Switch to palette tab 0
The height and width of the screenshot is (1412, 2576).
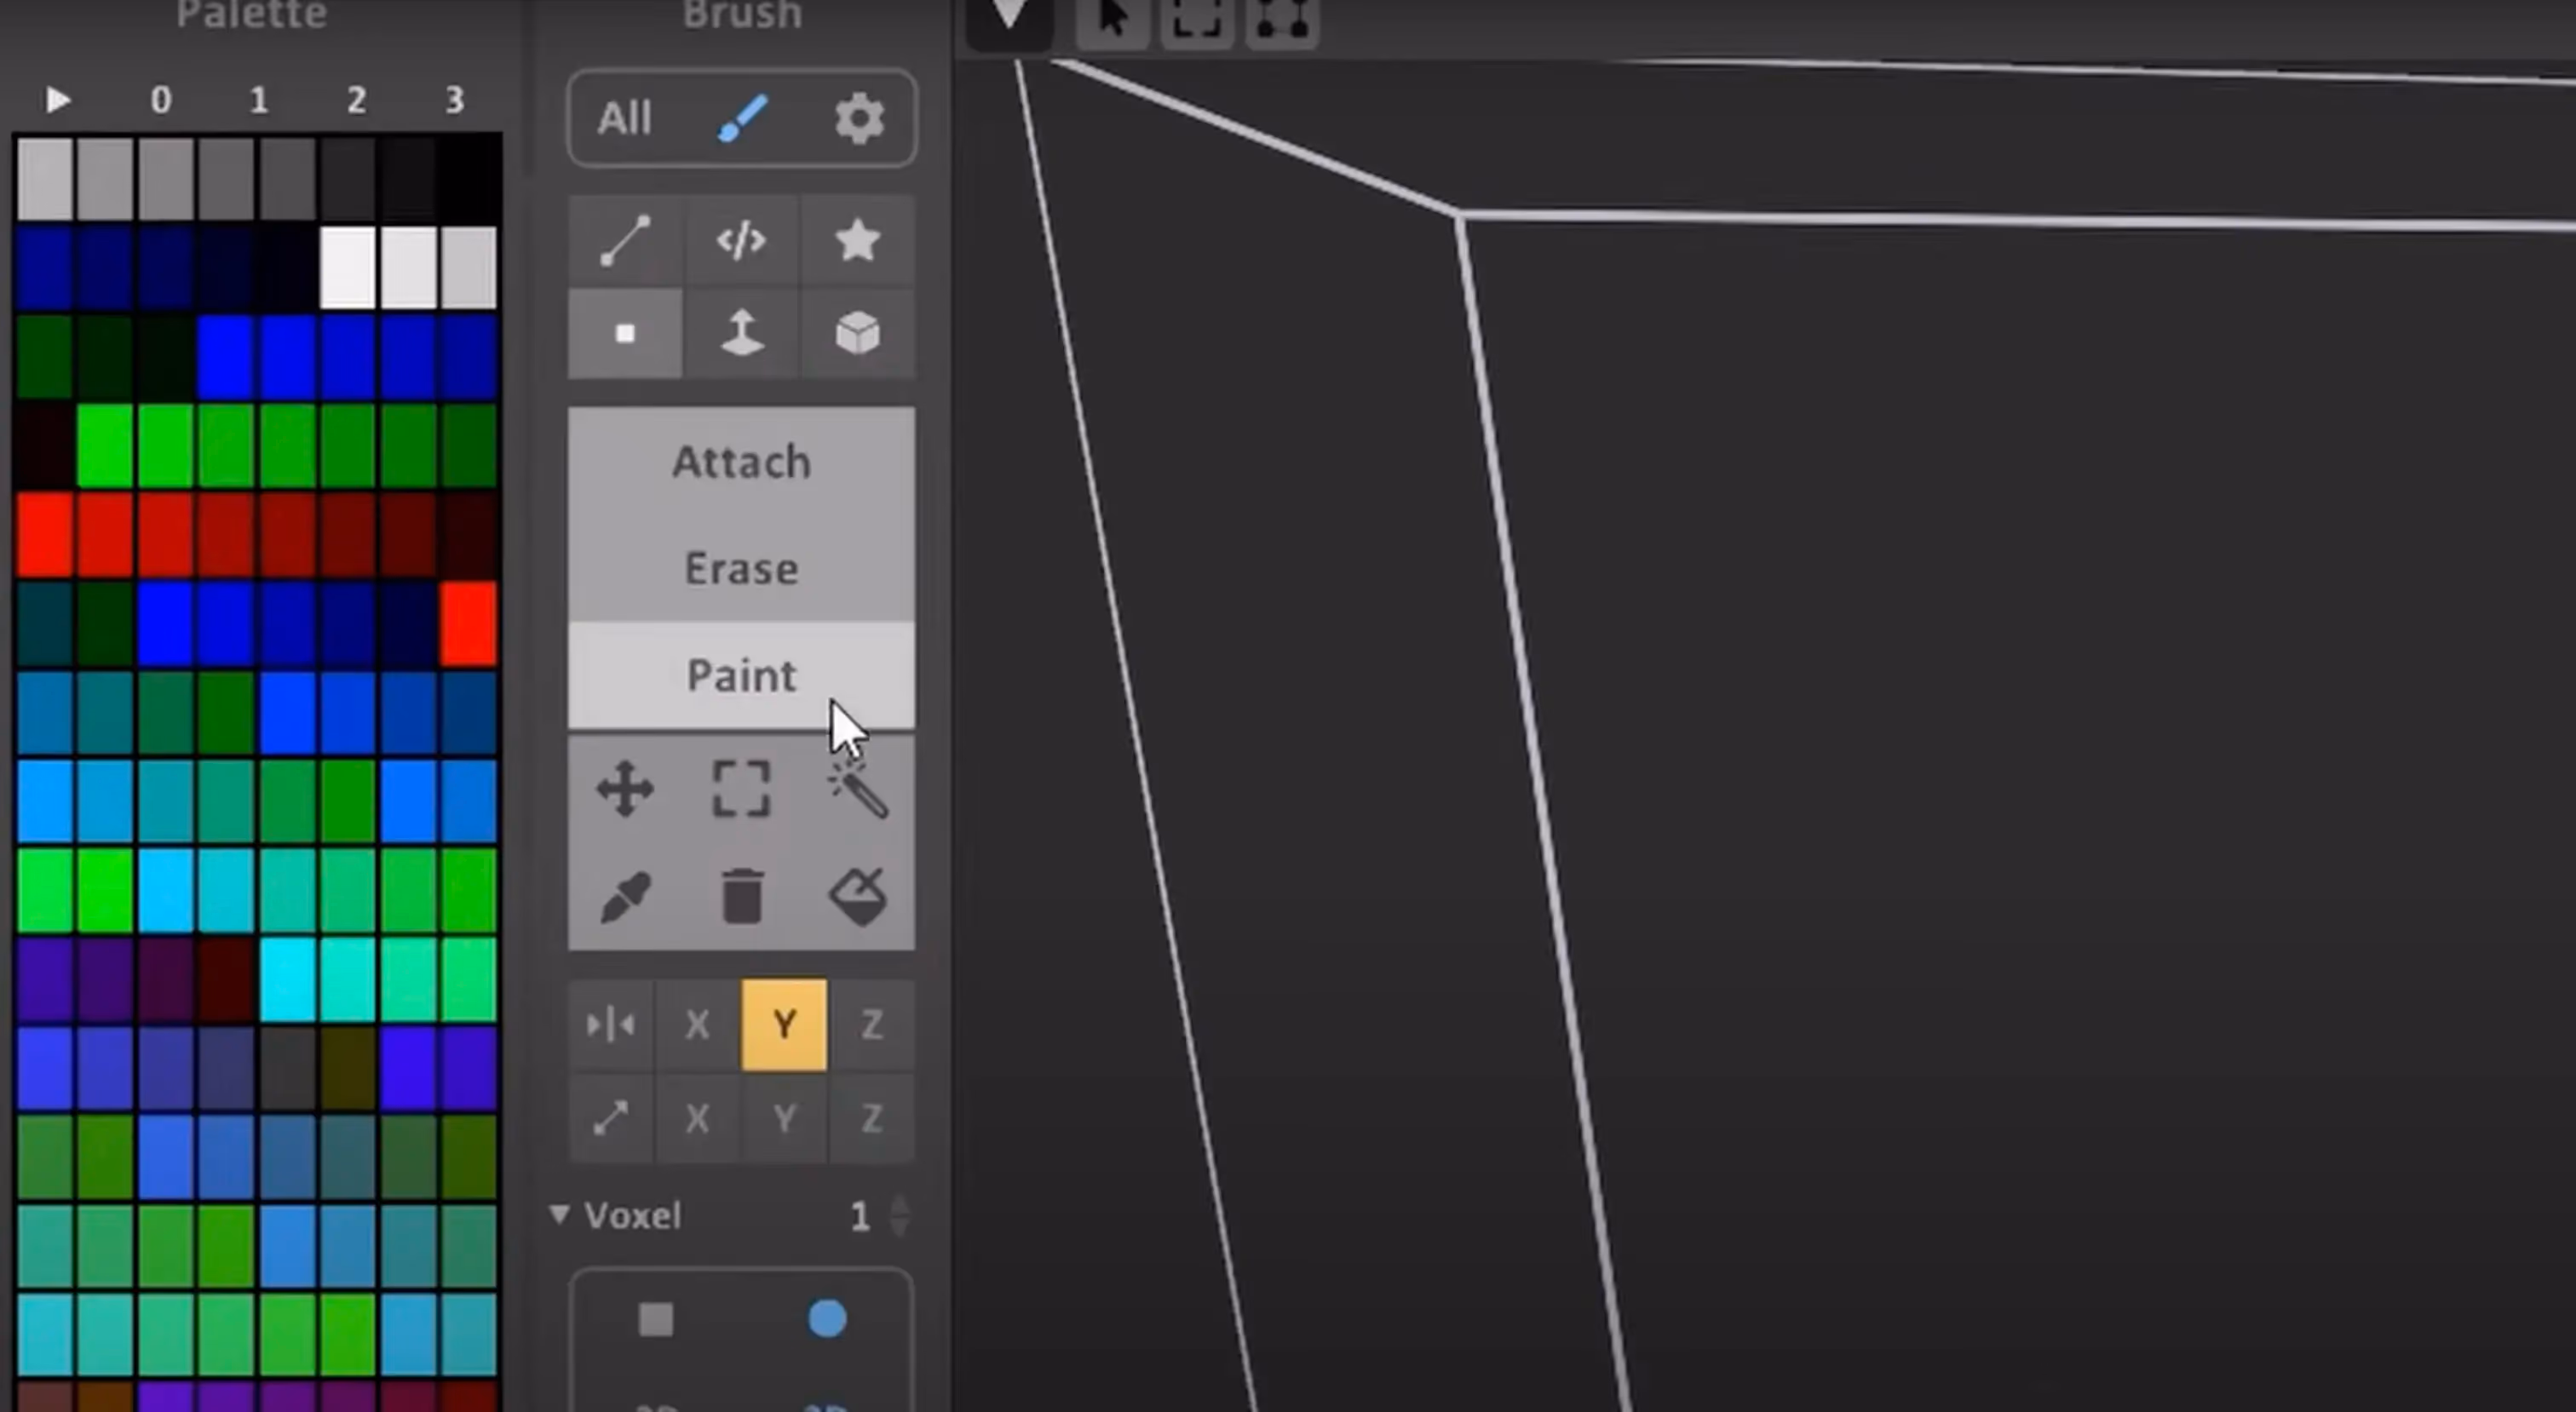[160, 100]
